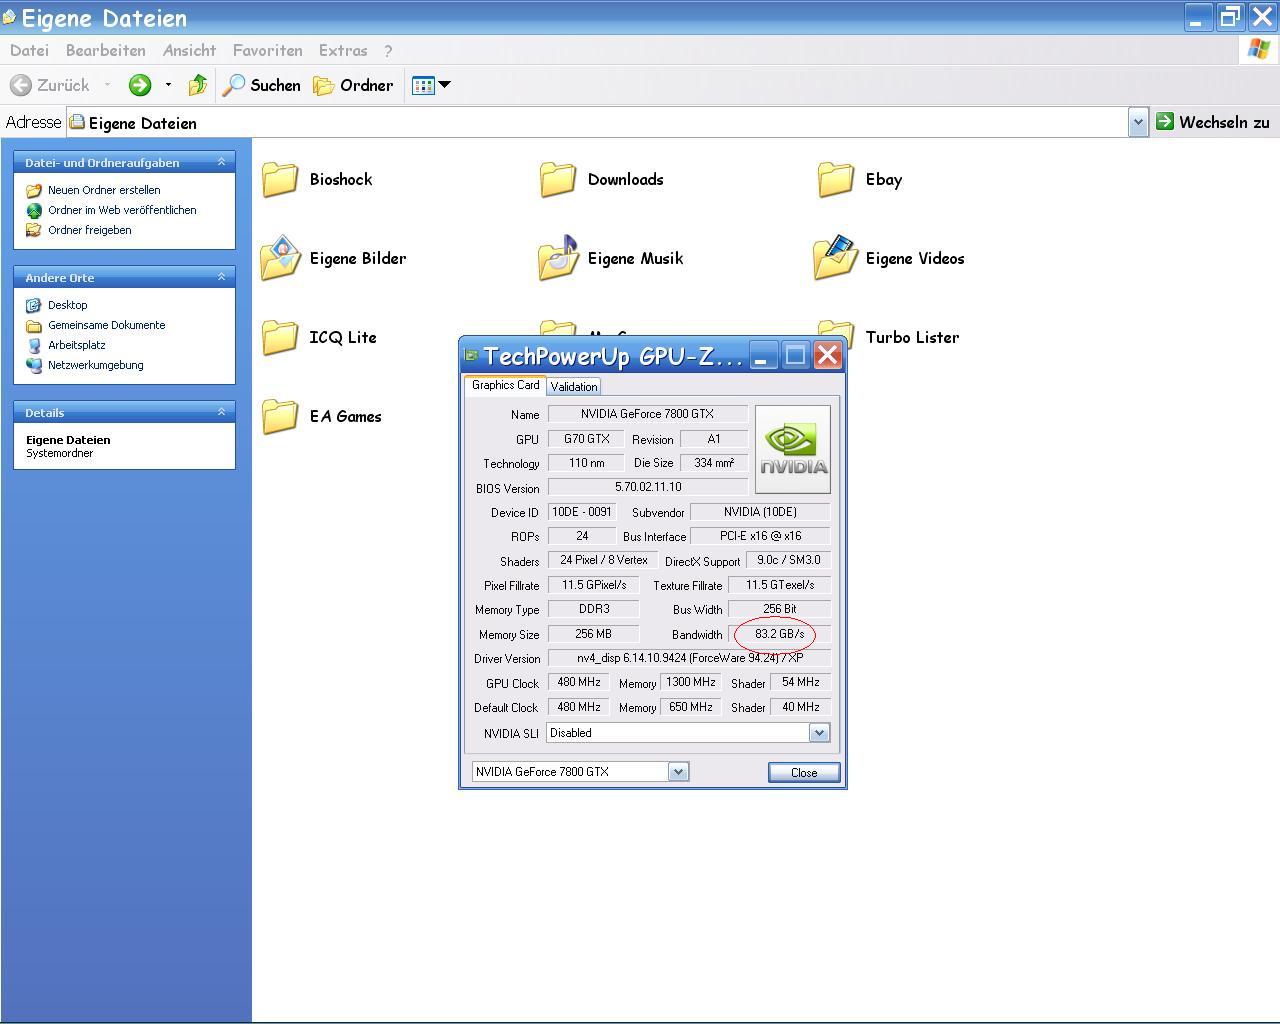The height and width of the screenshot is (1024, 1280).
Task: Click the Zurück back arrow icon
Action: [21, 86]
